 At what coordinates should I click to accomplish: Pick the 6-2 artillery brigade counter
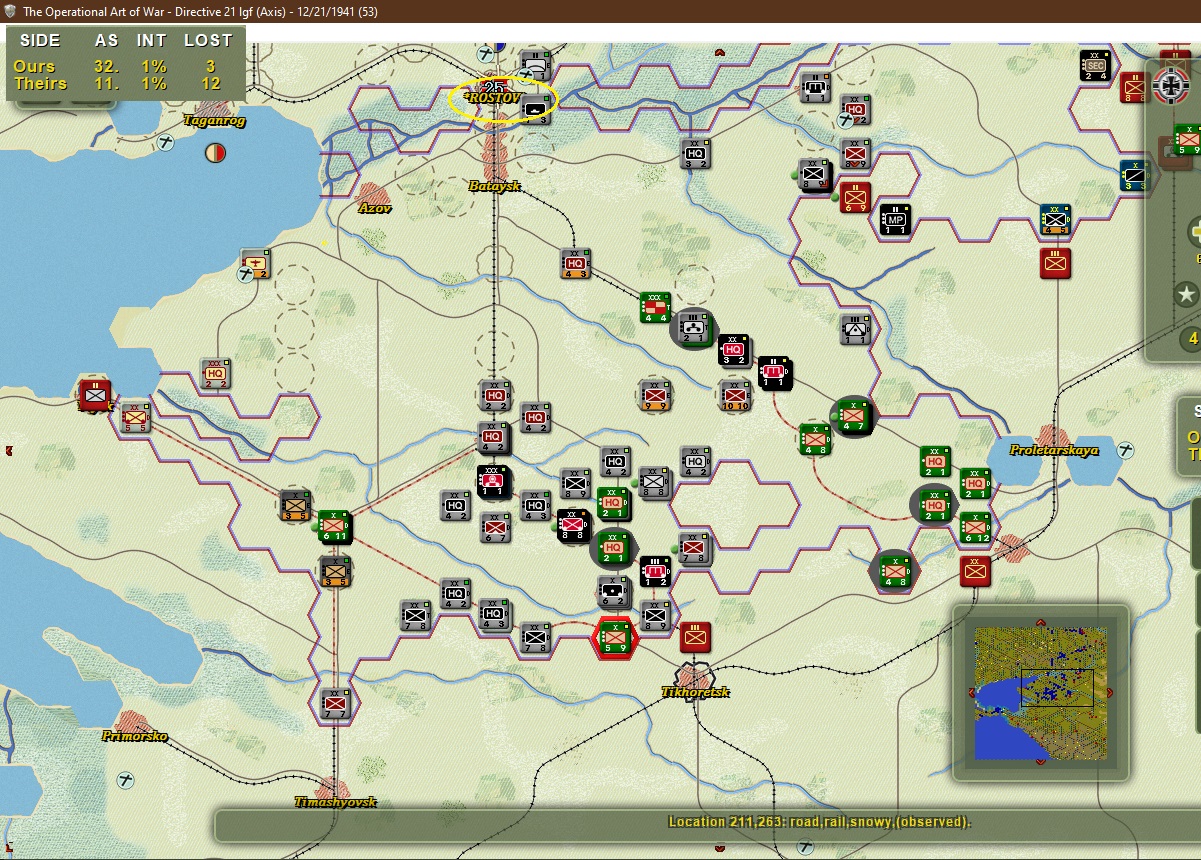(614, 592)
